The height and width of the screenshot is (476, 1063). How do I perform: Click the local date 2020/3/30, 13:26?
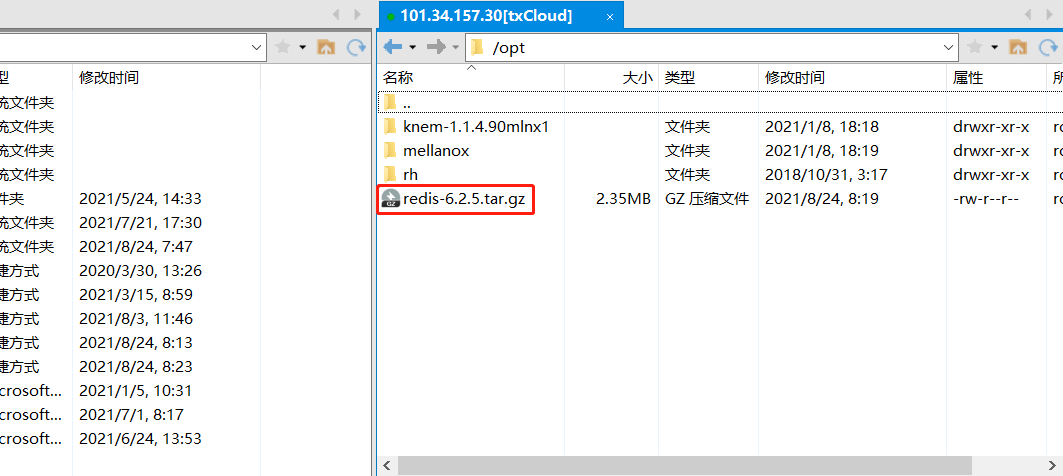point(140,271)
